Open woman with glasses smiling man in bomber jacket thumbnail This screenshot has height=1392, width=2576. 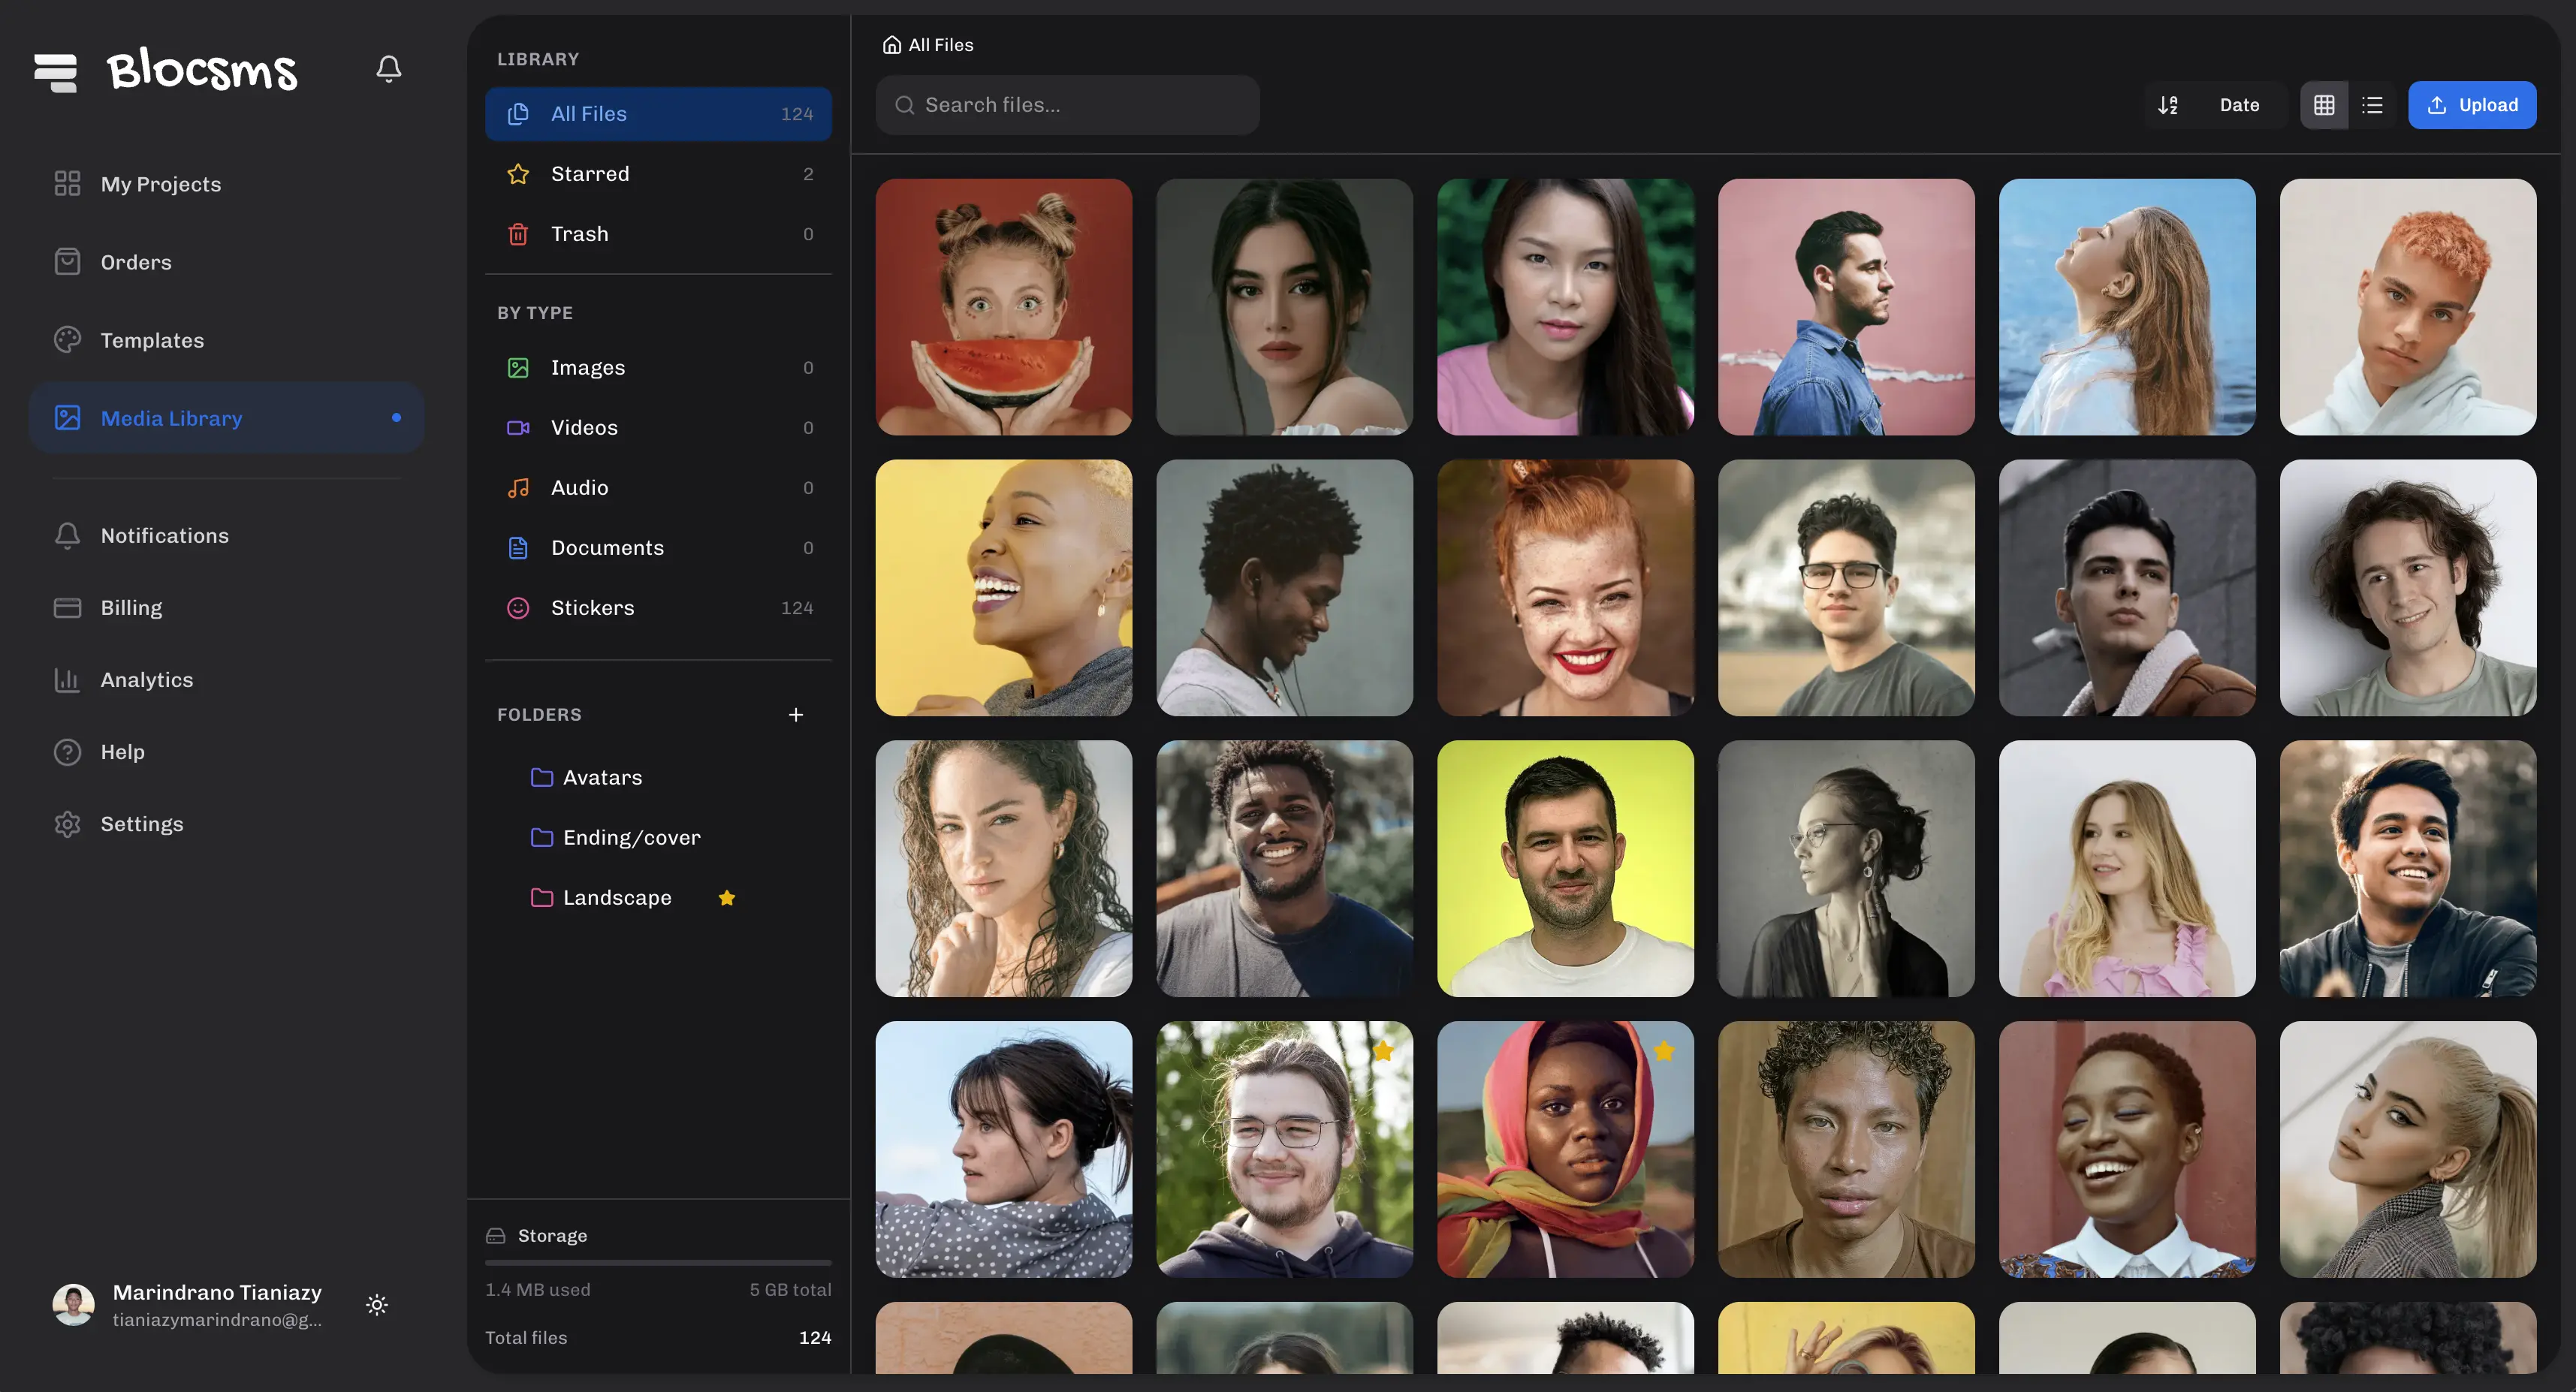click(x=2408, y=868)
